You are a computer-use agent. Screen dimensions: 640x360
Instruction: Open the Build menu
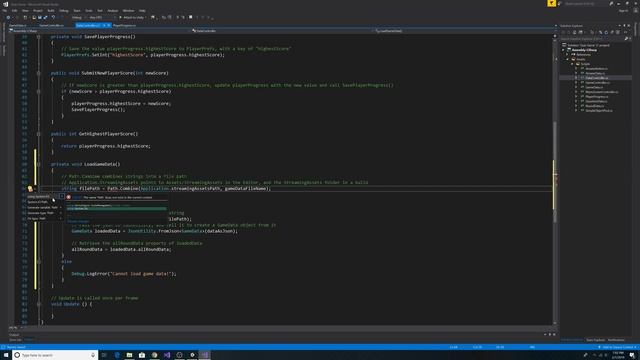pos(51,11)
